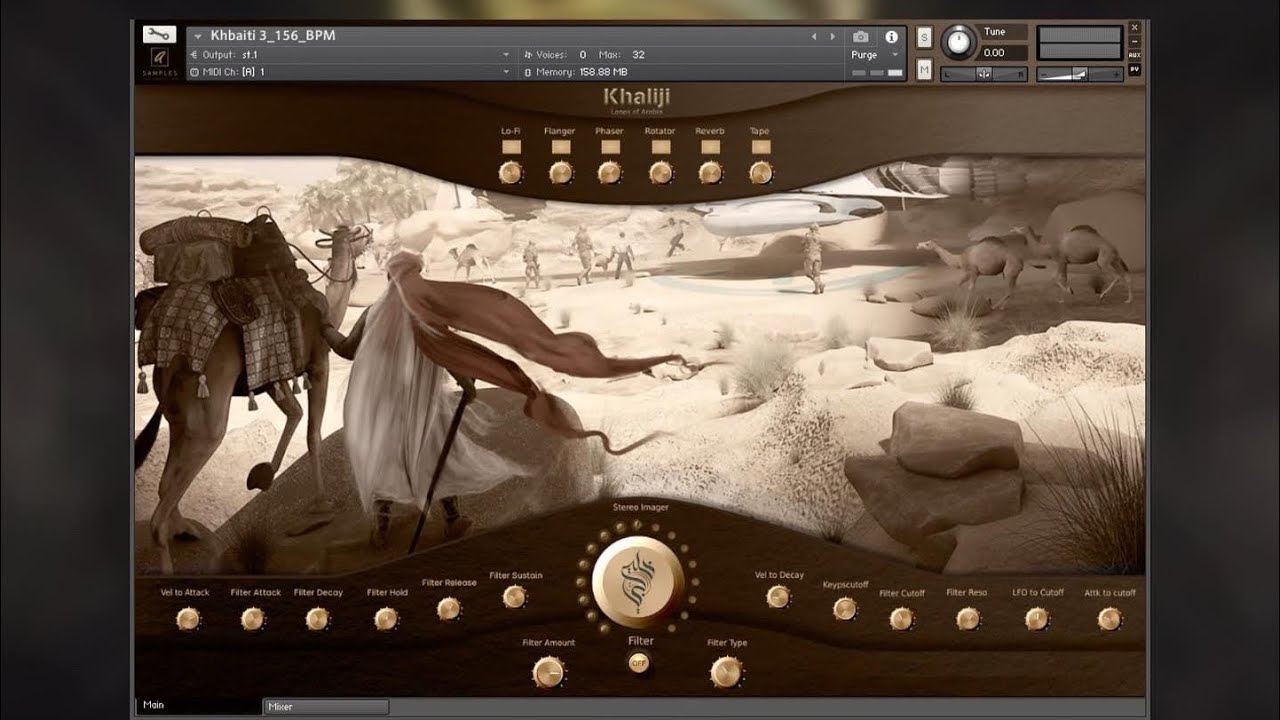Click the Filter Hold knob
1280x720 pixels.
pyautogui.click(x=386, y=619)
